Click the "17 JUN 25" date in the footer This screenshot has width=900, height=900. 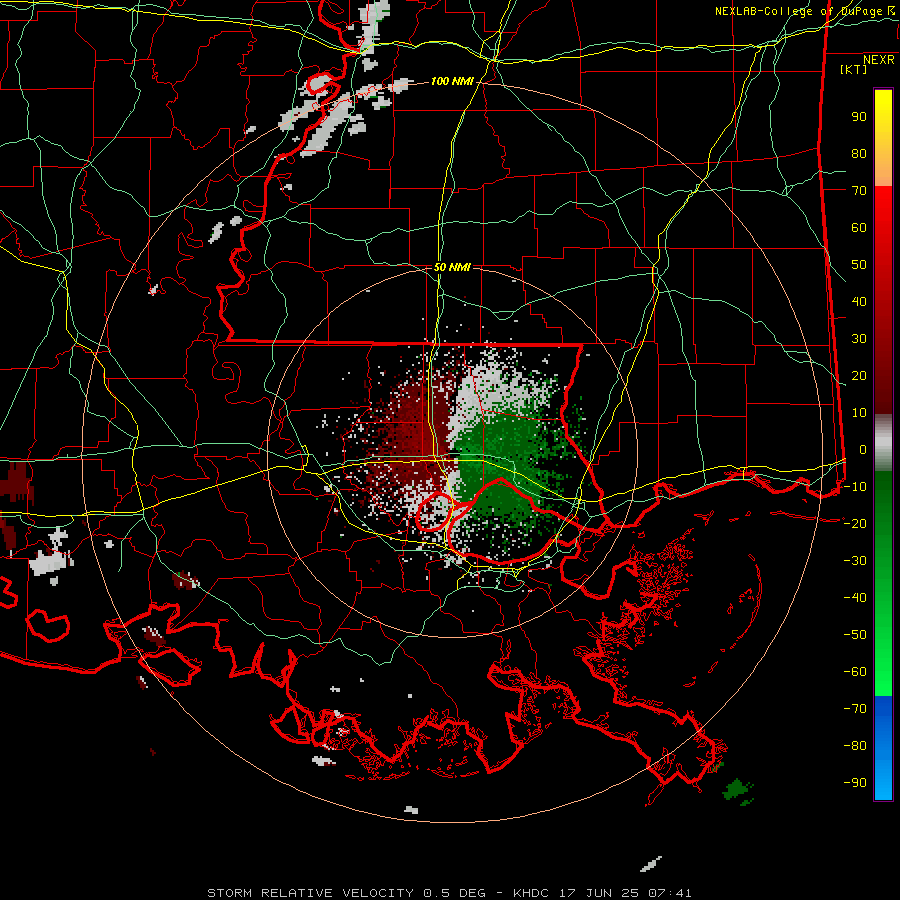[x=599, y=893]
